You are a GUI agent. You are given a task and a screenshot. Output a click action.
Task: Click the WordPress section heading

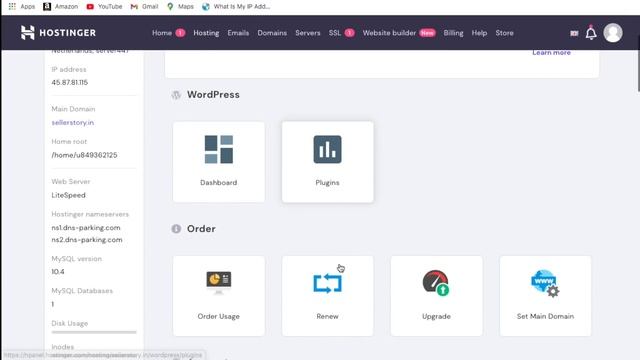[213, 95]
